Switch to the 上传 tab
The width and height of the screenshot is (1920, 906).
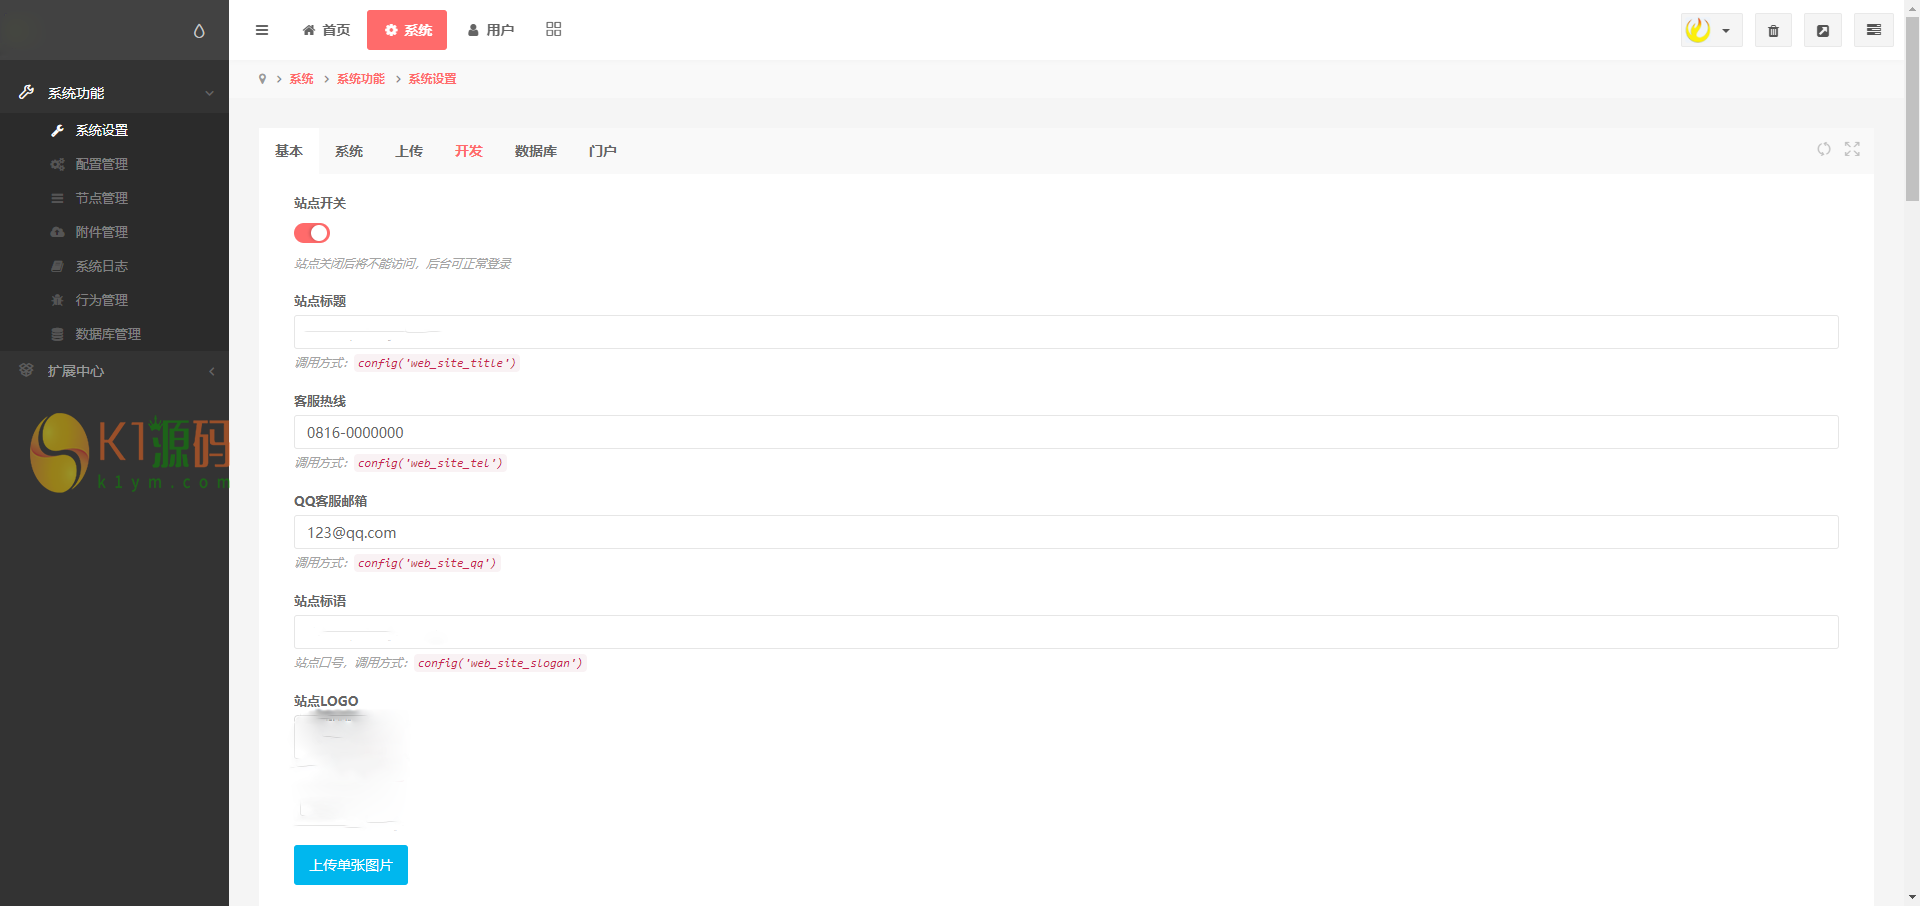tap(409, 151)
